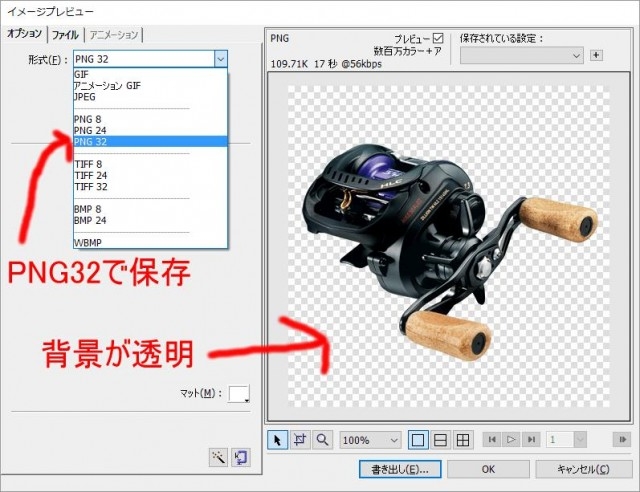This screenshot has height=492, width=640.
Task: Choose GIF from format list
Action: point(150,74)
